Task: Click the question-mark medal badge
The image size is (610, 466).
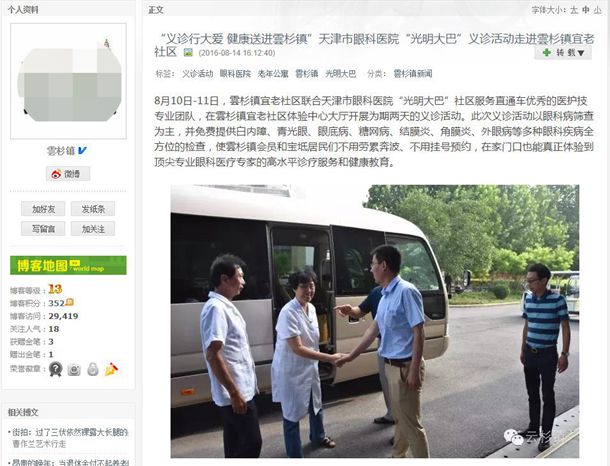Action: click(x=56, y=369)
